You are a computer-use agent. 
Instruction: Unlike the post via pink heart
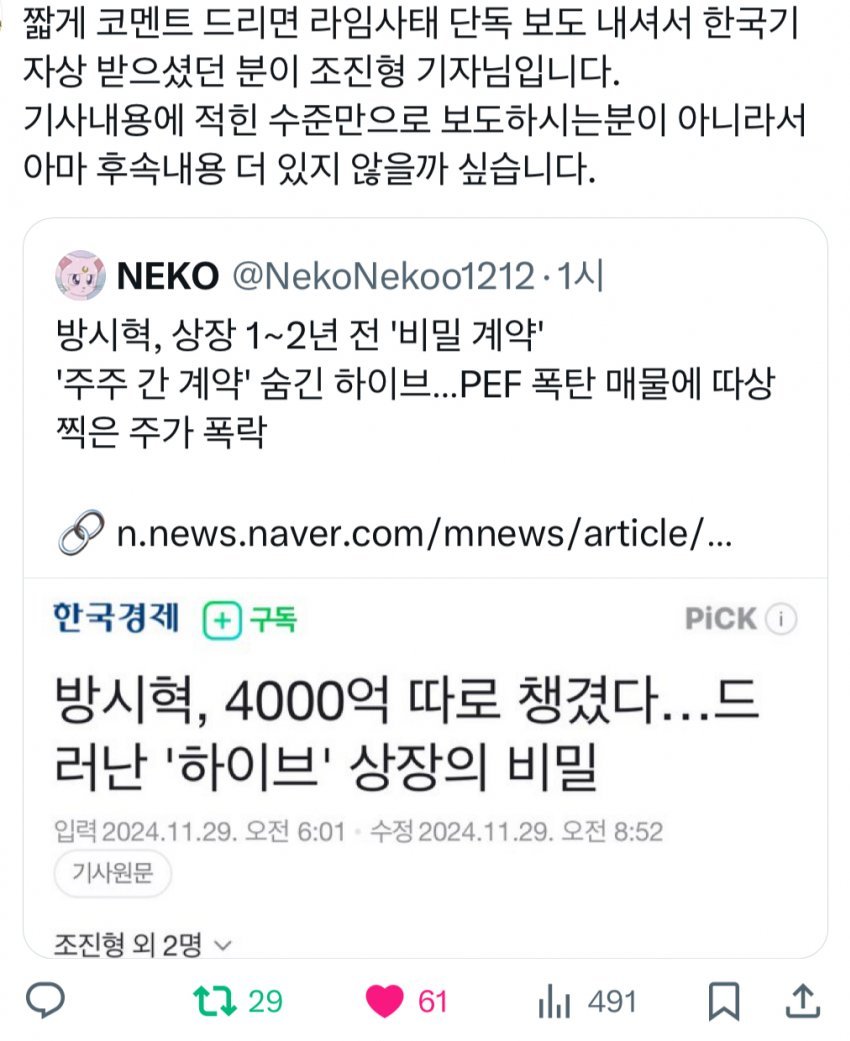(384, 1001)
